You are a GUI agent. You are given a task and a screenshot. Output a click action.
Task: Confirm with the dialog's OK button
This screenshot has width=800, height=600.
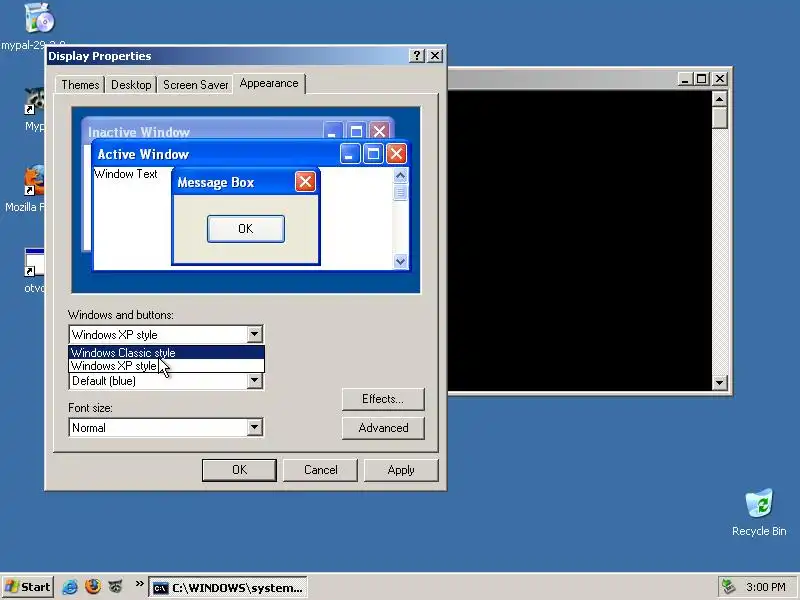point(239,470)
